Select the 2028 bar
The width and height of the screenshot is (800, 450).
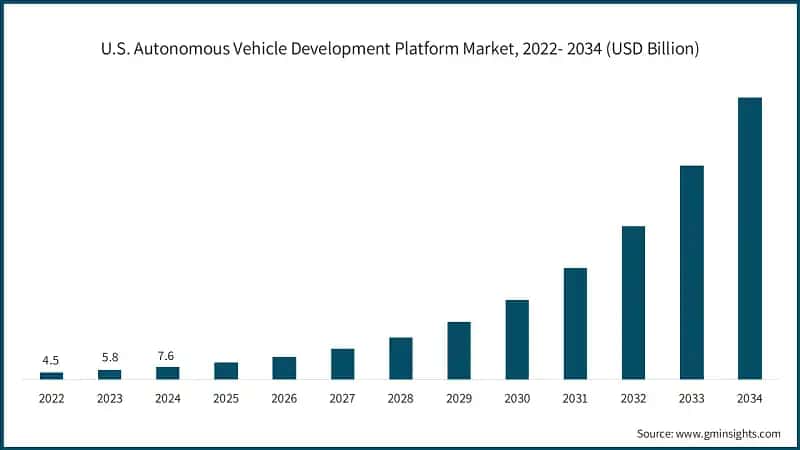tap(401, 359)
